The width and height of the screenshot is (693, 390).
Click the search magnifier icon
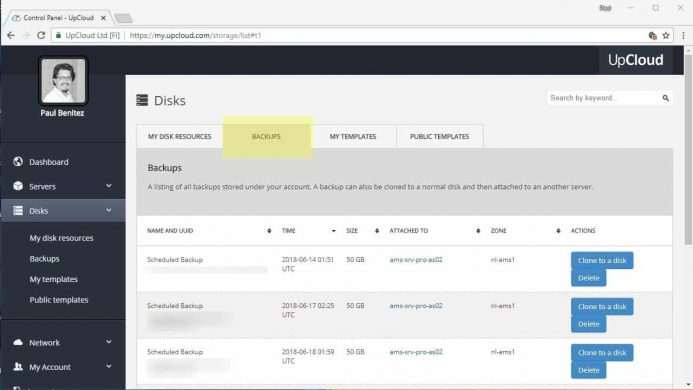pyautogui.click(x=666, y=98)
